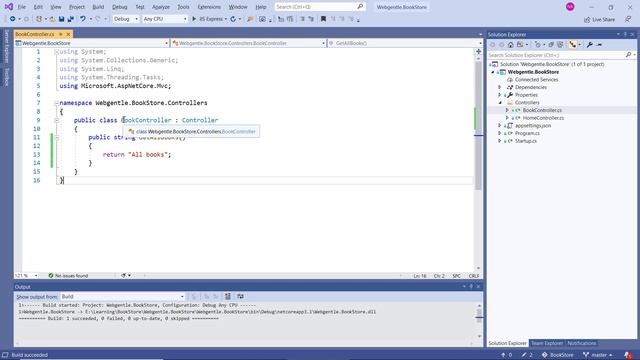Open the editor zoom percentage dropdown
The width and height of the screenshot is (640, 360).
point(27,276)
